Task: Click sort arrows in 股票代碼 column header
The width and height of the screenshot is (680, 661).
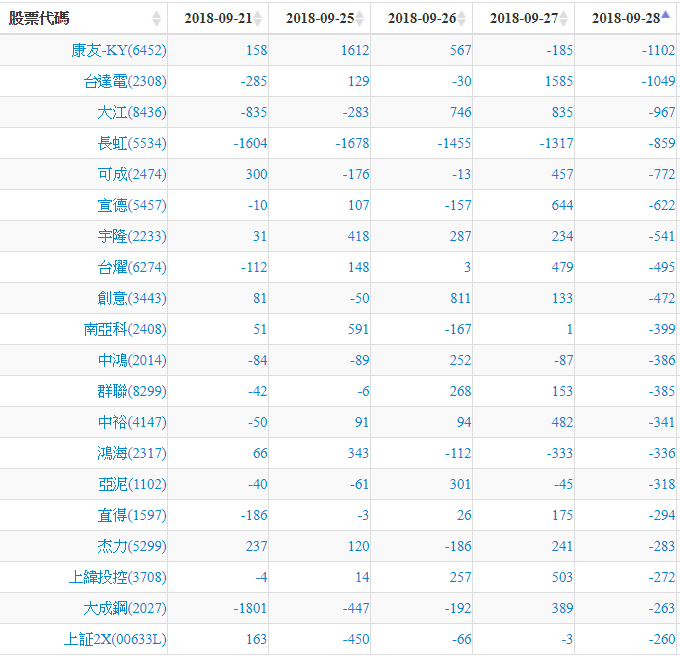Action: 156,19
